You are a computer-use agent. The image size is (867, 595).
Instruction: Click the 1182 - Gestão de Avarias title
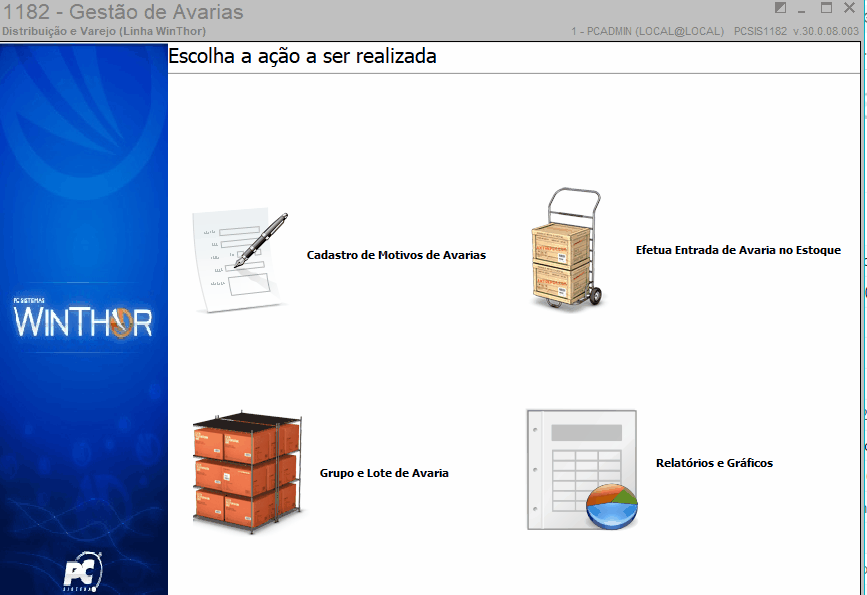coord(123,12)
